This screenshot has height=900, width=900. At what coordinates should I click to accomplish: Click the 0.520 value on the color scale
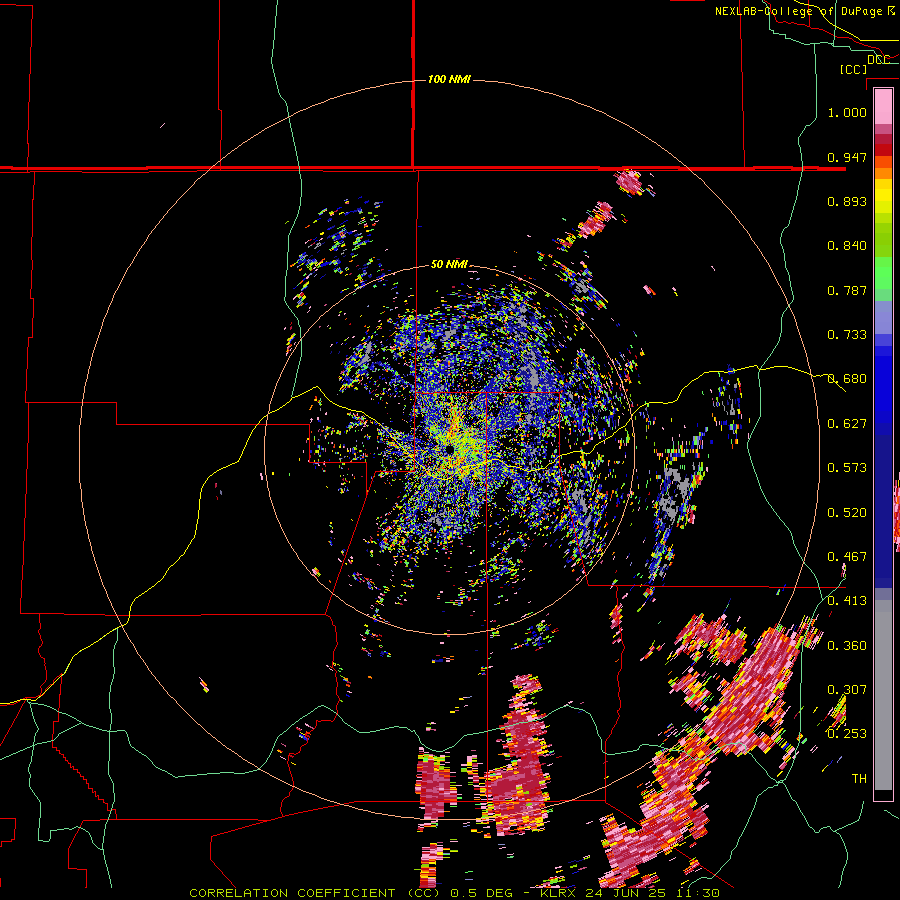pyautogui.click(x=847, y=513)
